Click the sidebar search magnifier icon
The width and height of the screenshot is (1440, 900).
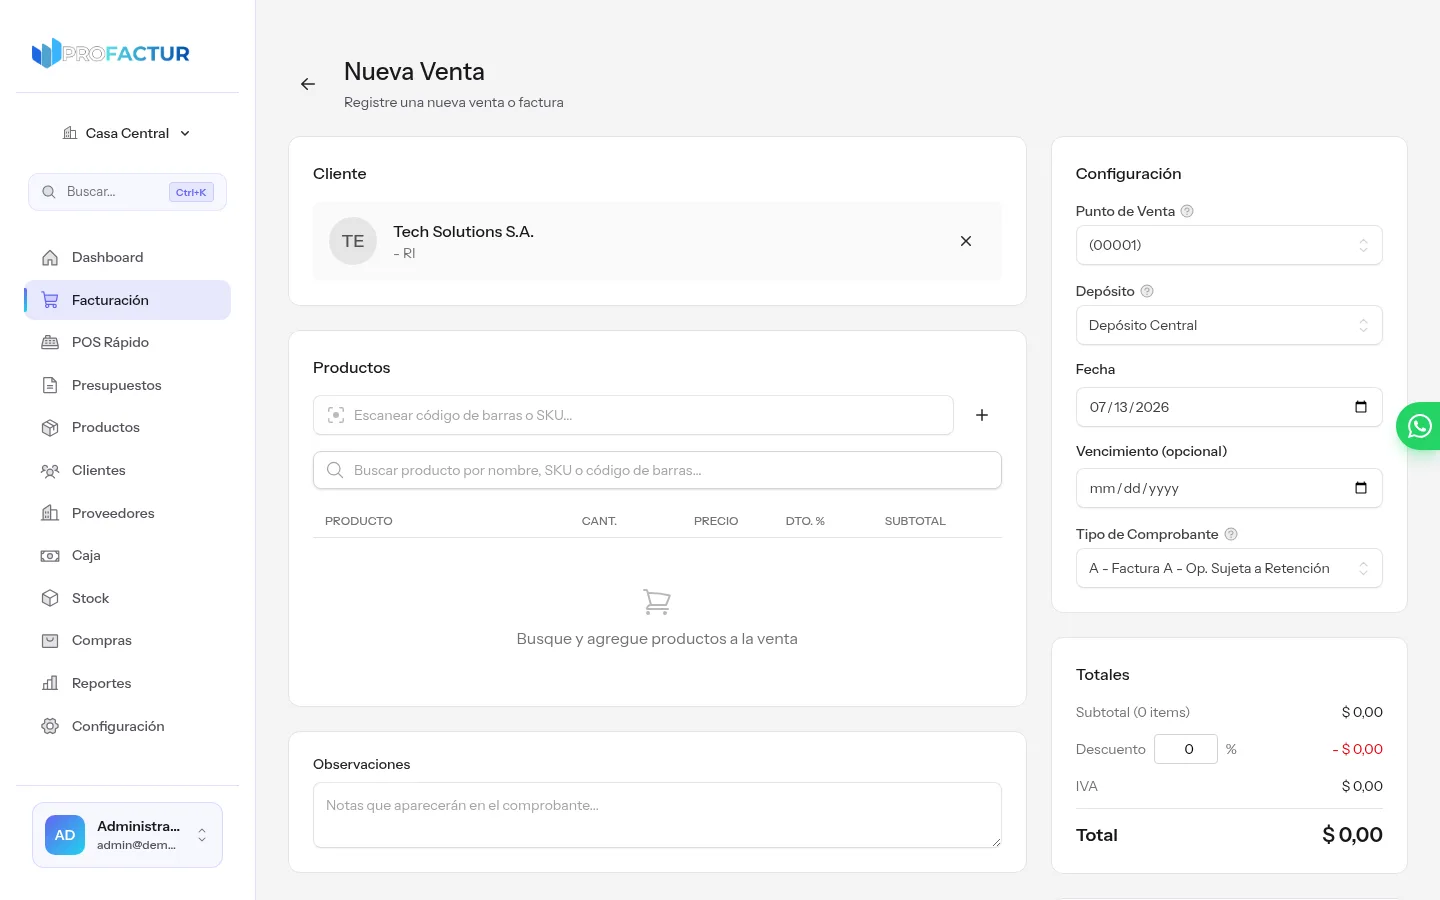pyautogui.click(x=49, y=192)
